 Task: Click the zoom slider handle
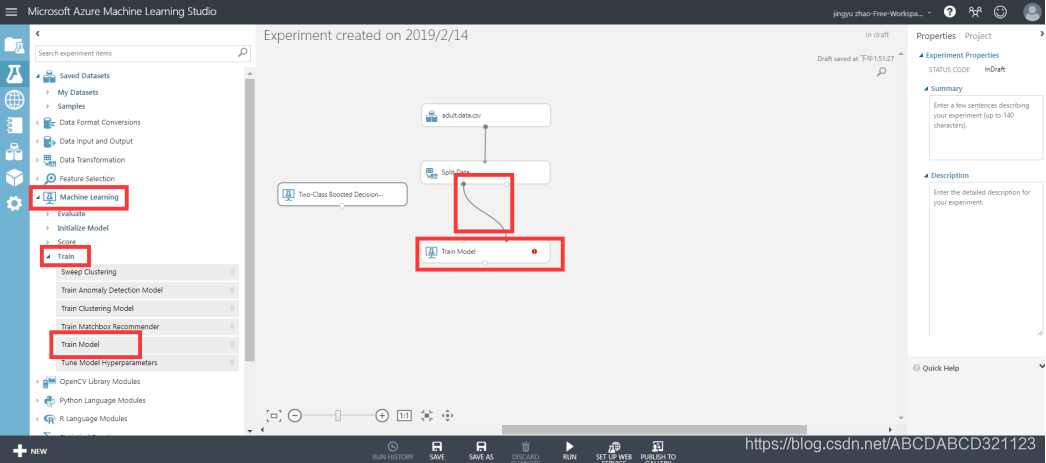[338, 416]
